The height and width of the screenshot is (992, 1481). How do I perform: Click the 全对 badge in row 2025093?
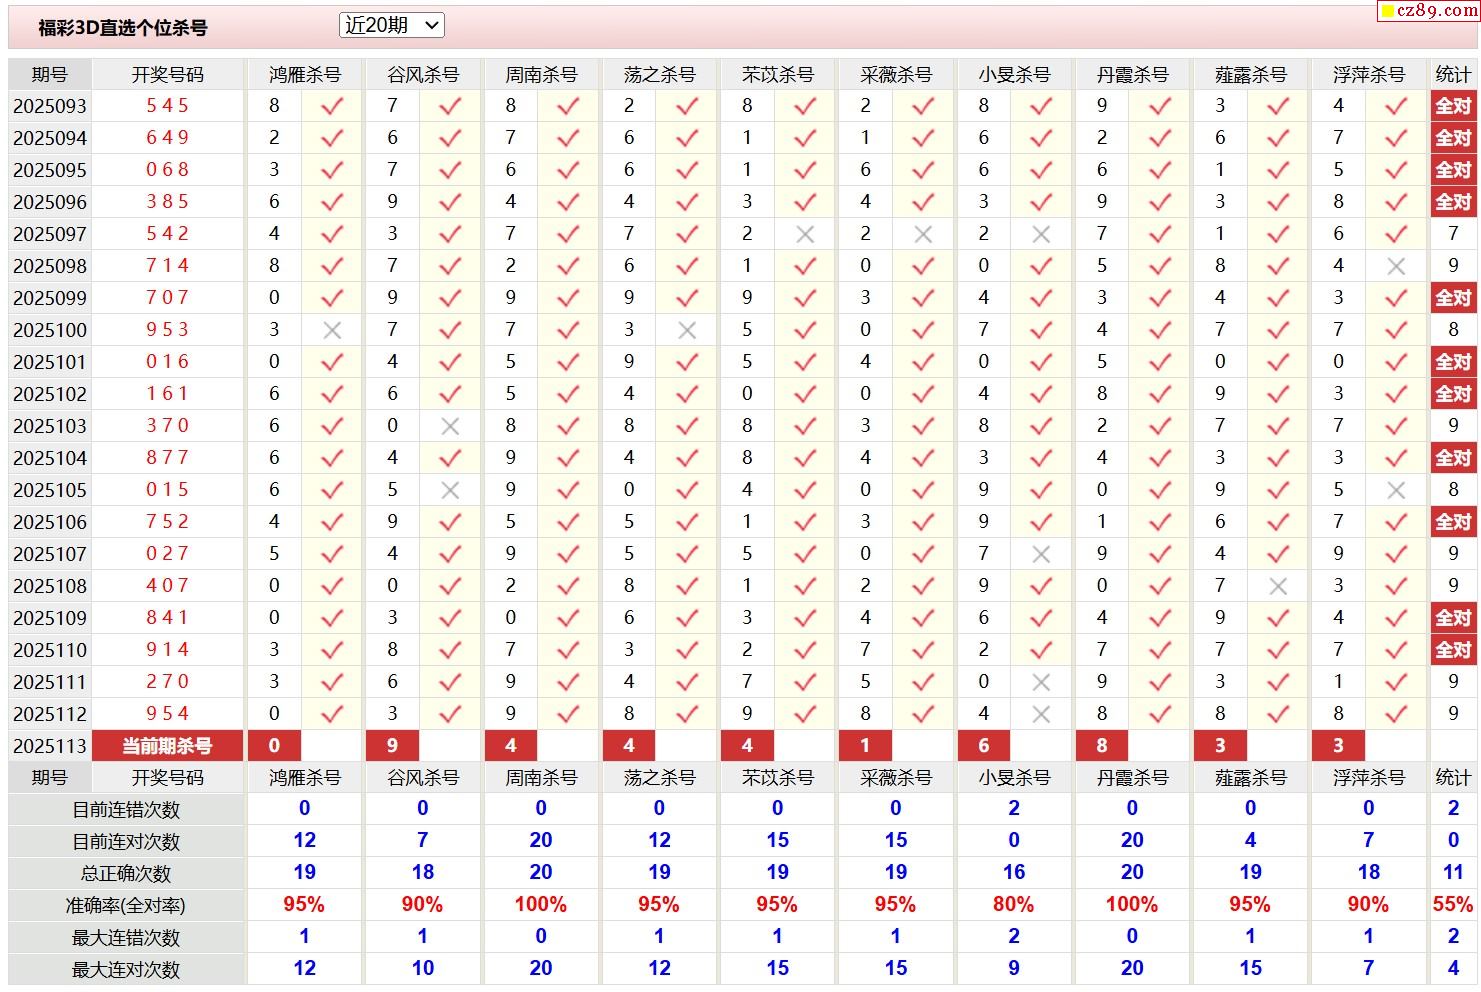(x=1453, y=106)
